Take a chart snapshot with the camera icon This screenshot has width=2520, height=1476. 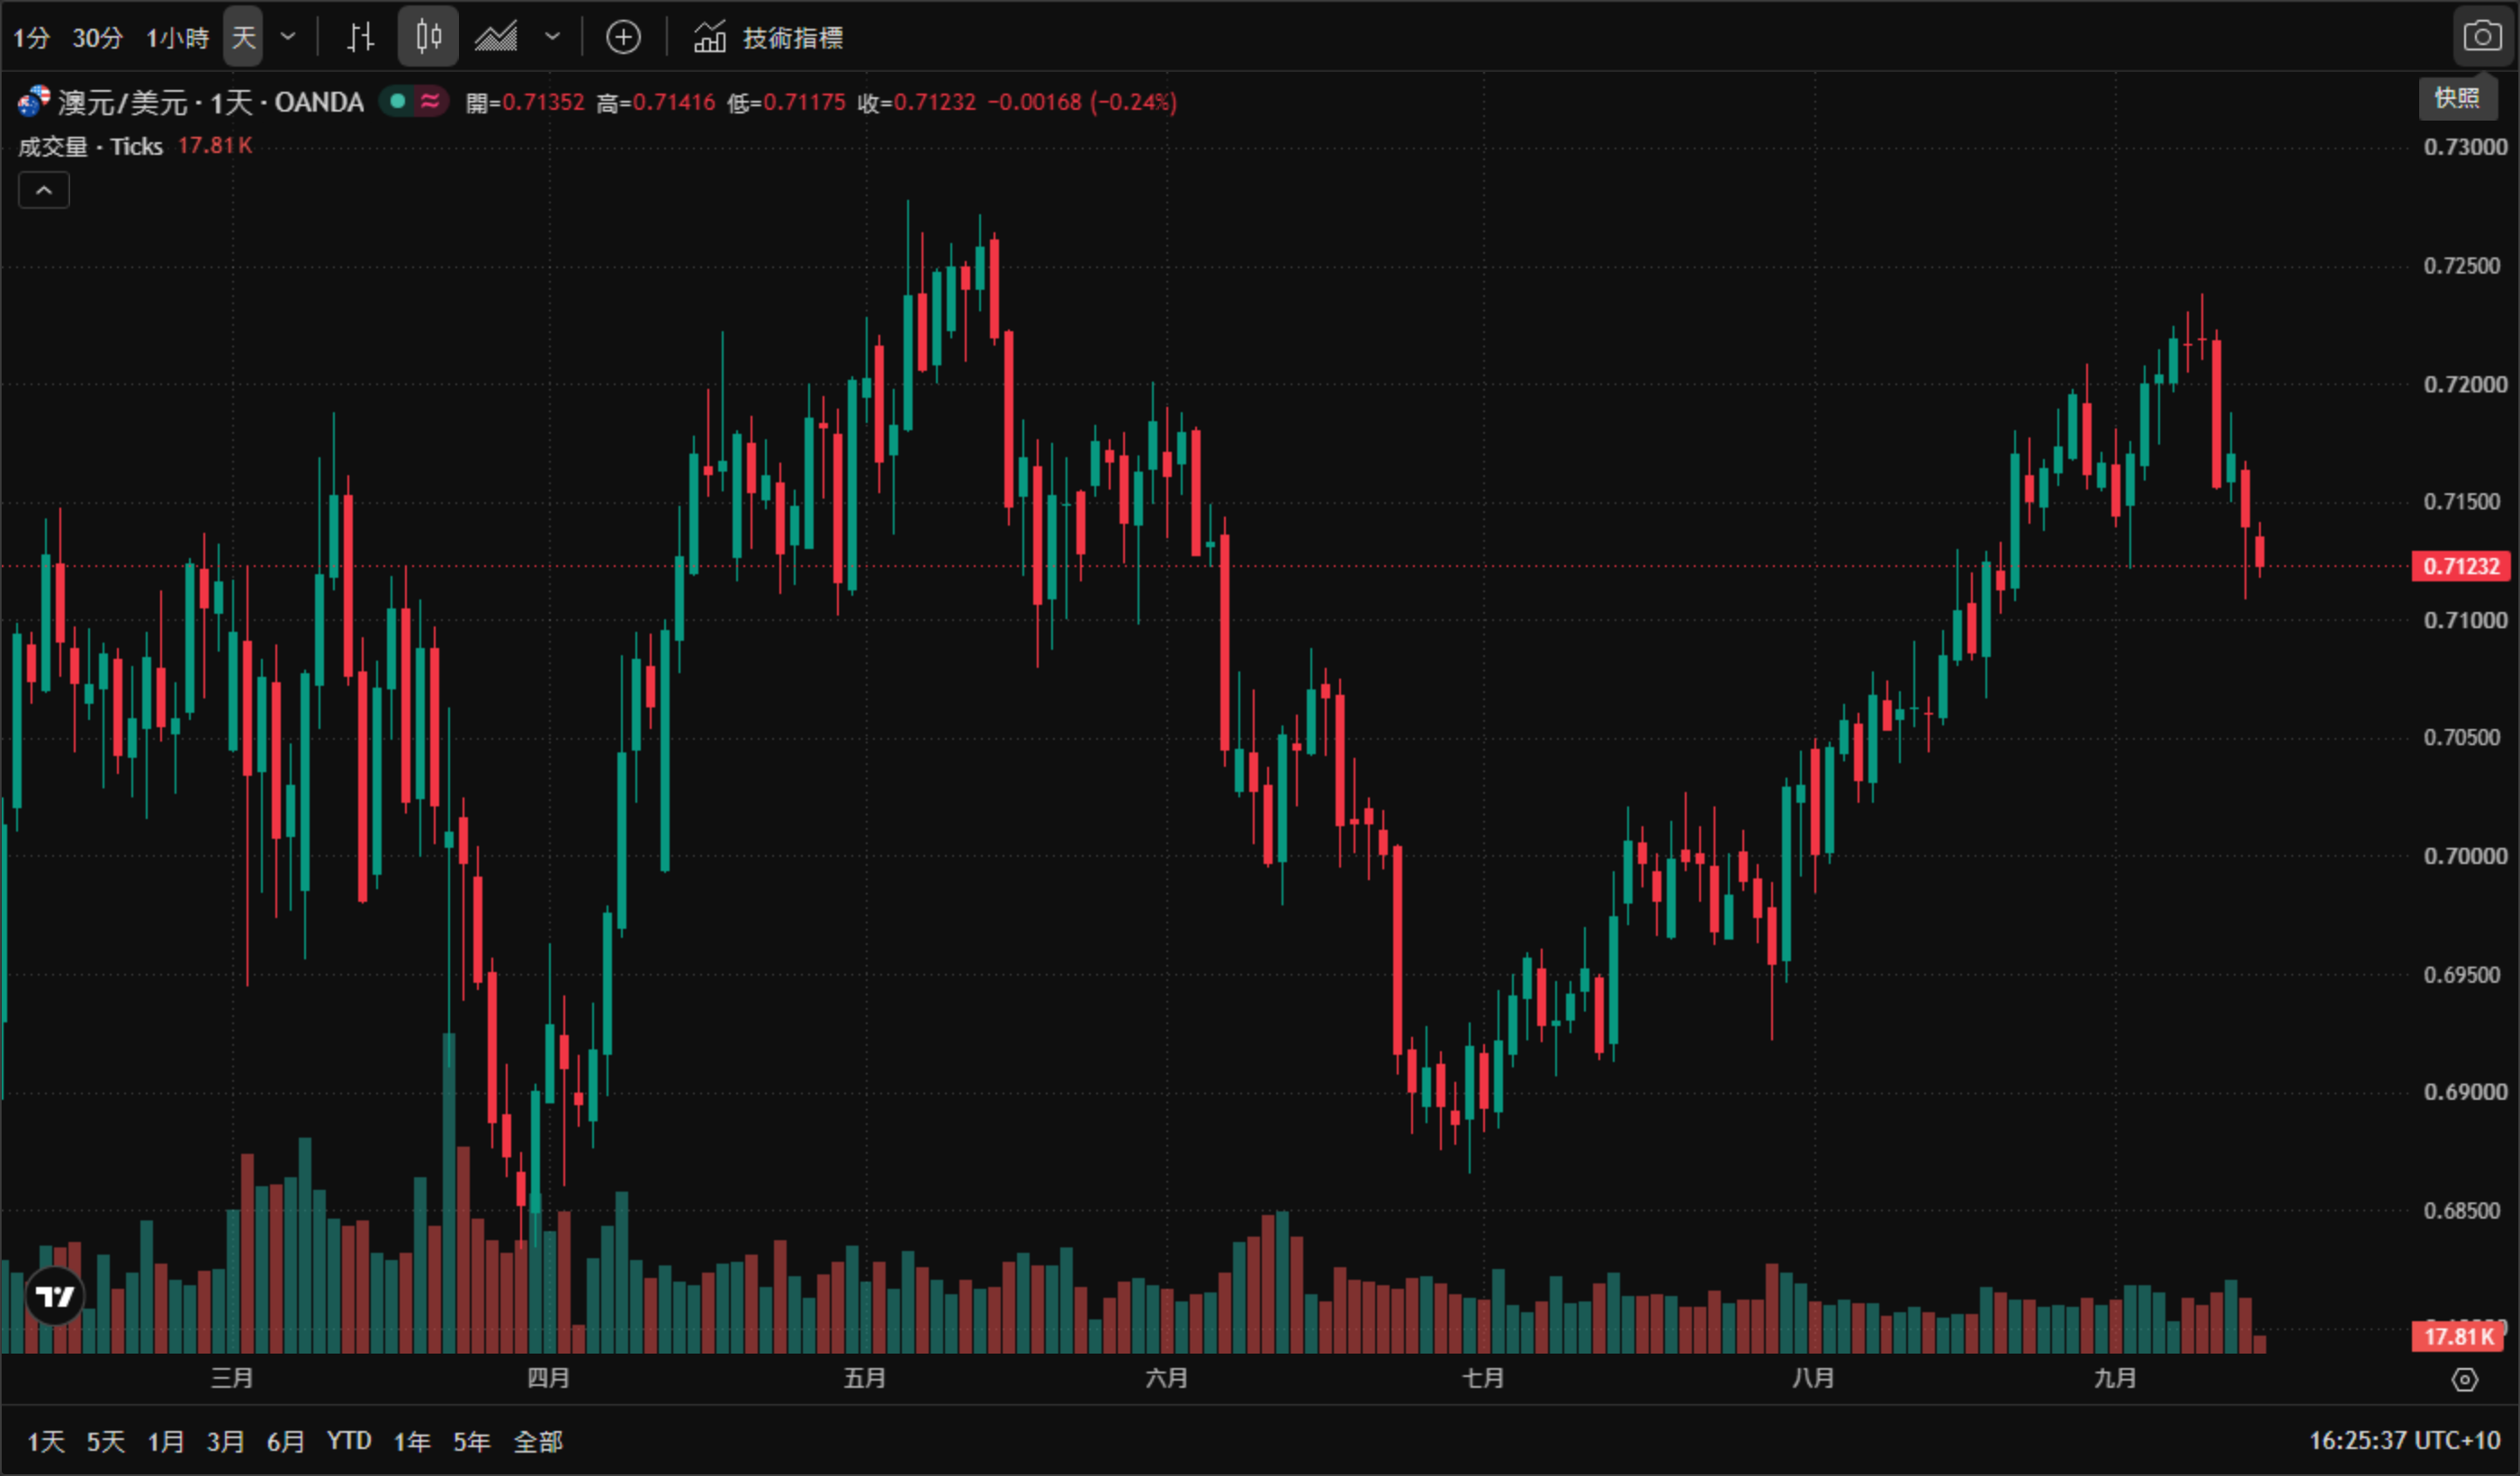coord(2482,37)
